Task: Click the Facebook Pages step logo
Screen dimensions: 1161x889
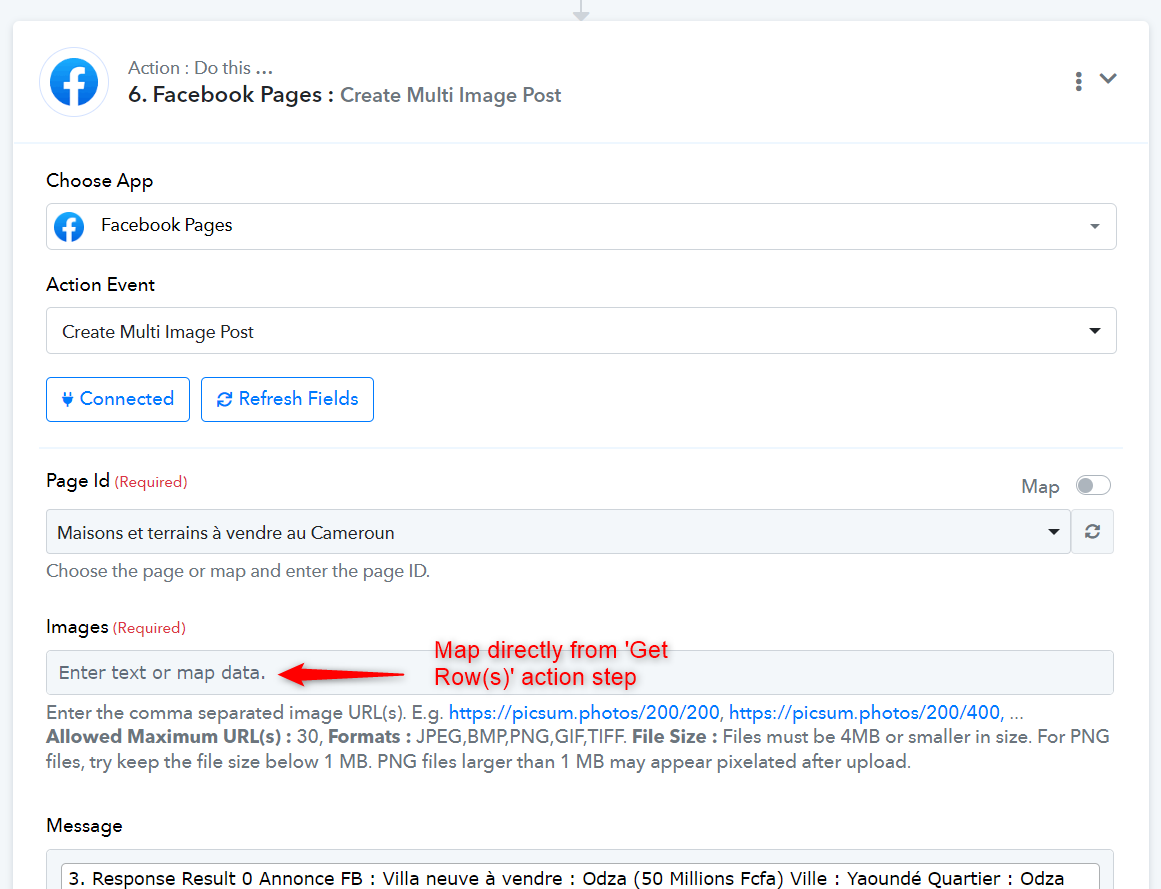Action: pyautogui.click(x=74, y=82)
